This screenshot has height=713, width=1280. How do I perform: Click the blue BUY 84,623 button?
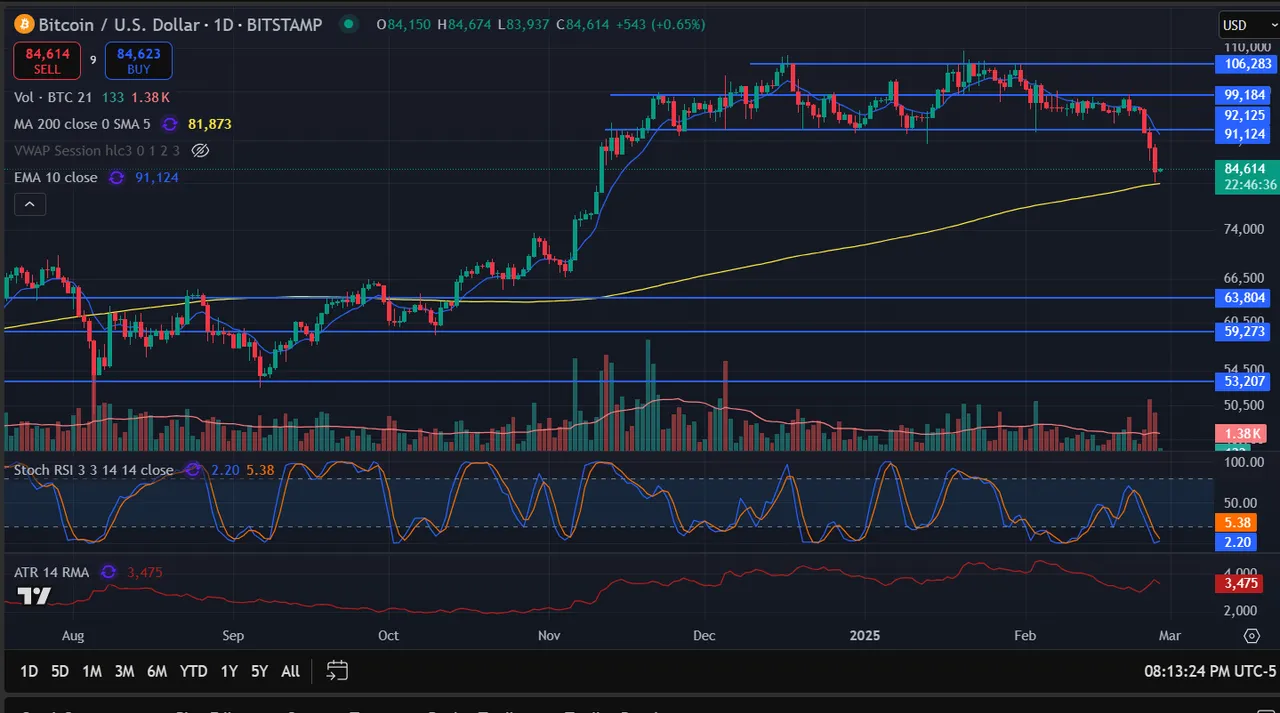coord(138,61)
